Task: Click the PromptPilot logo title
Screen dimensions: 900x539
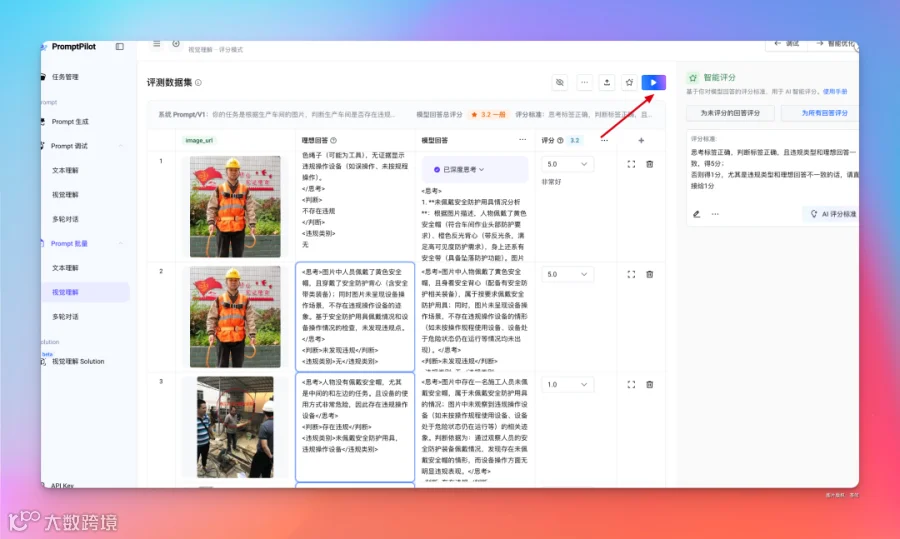Action: pyautogui.click(x=73, y=46)
